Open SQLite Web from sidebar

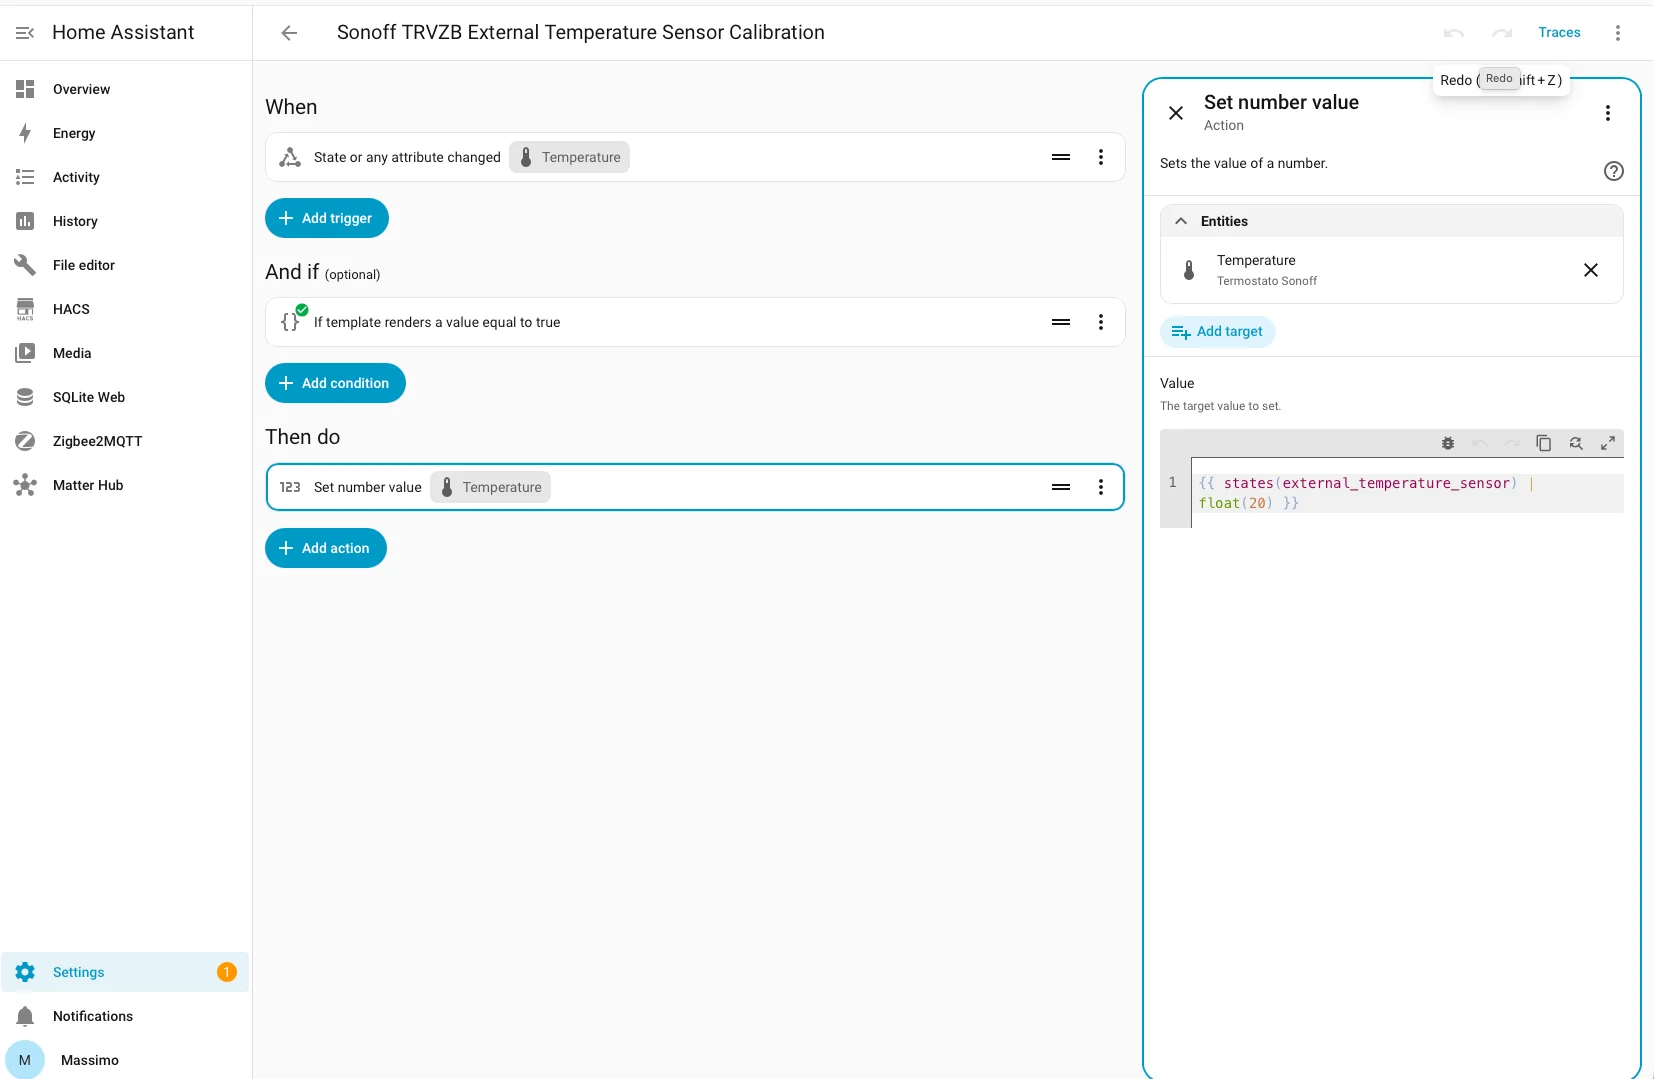125,397
